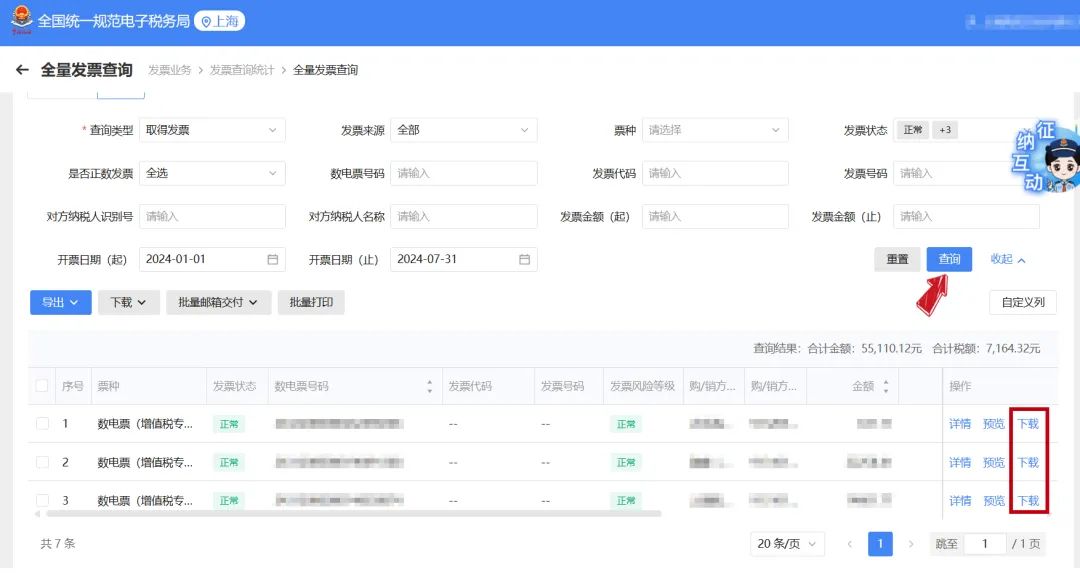Image resolution: width=1080 pixels, height=573 pixels.
Task: Open the 是否正数发票 dropdown
Action: 212,173
